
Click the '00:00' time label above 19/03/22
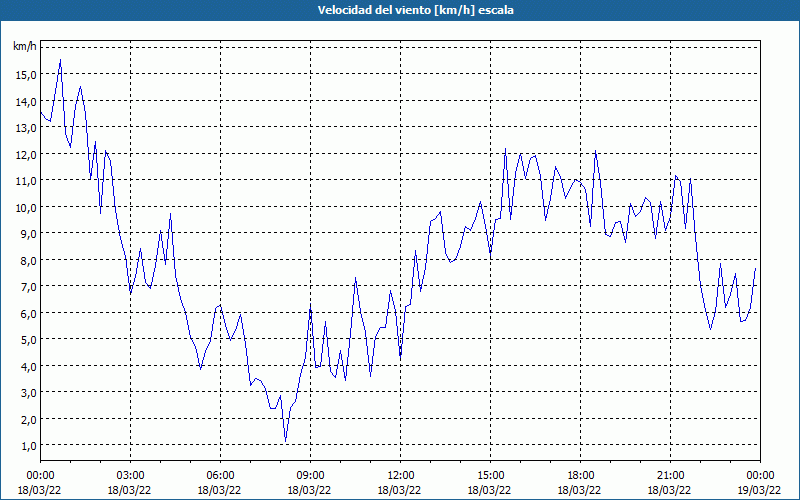click(761, 476)
